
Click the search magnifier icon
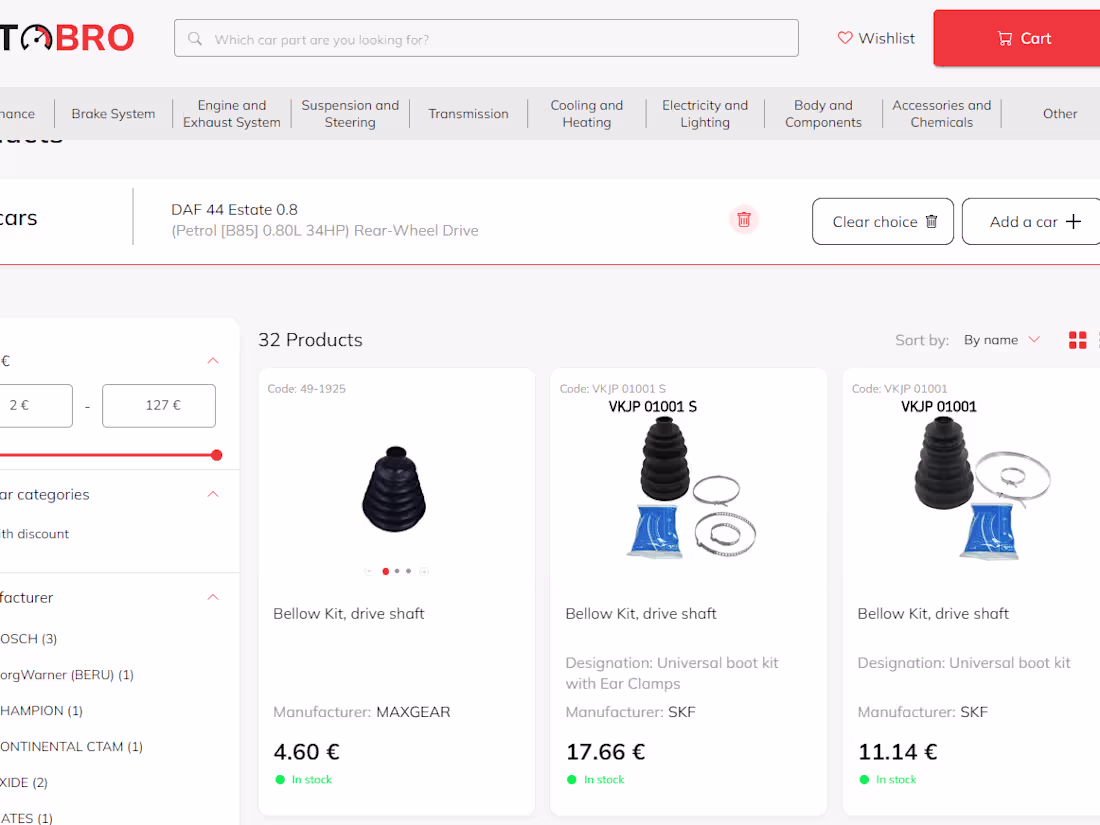coord(194,38)
